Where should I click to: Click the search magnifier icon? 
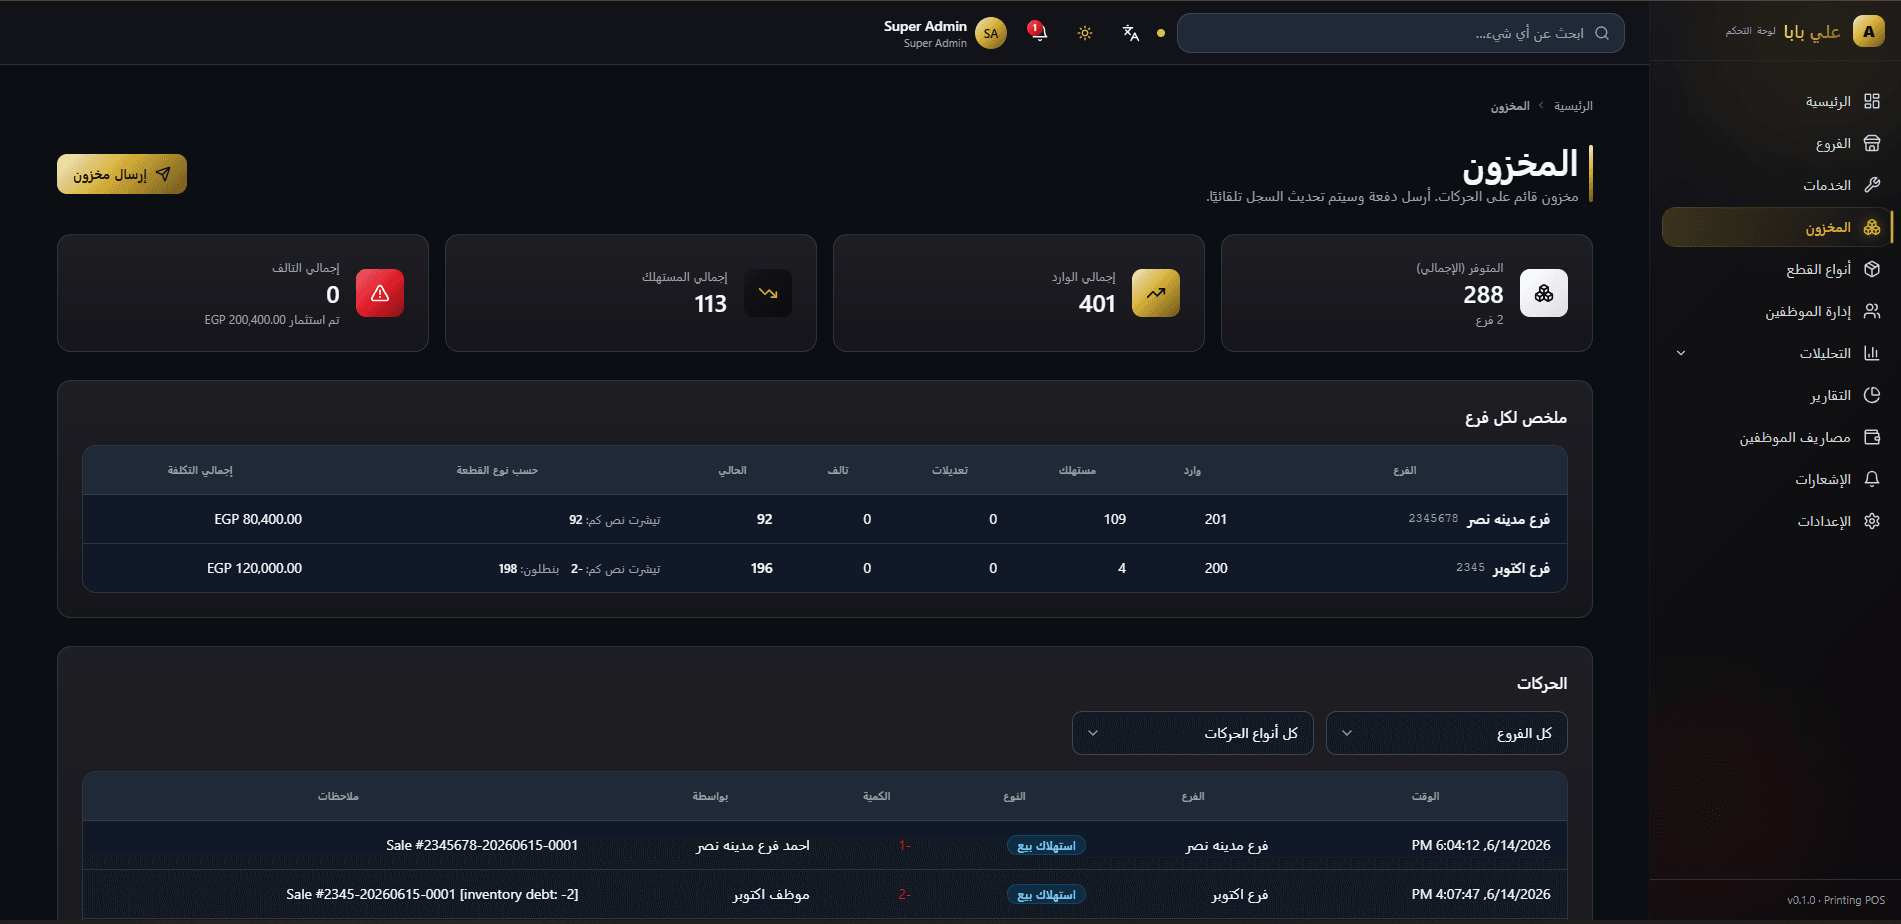[1602, 33]
